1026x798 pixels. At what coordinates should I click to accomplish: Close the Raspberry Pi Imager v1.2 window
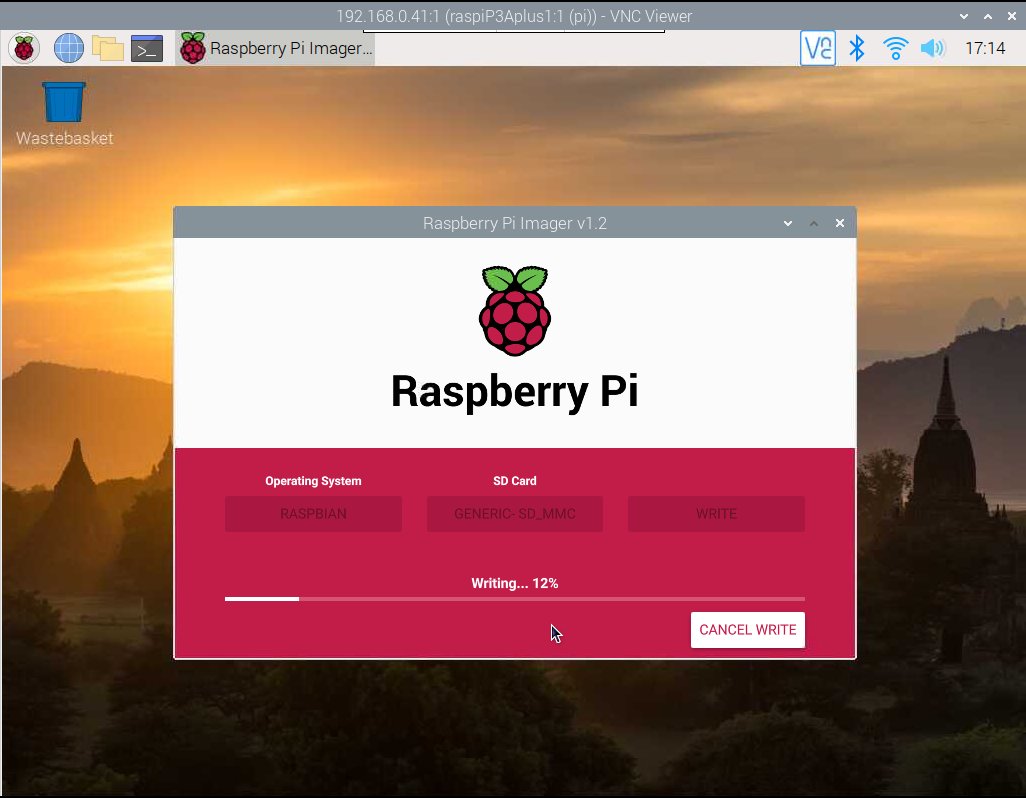pyautogui.click(x=840, y=223)
